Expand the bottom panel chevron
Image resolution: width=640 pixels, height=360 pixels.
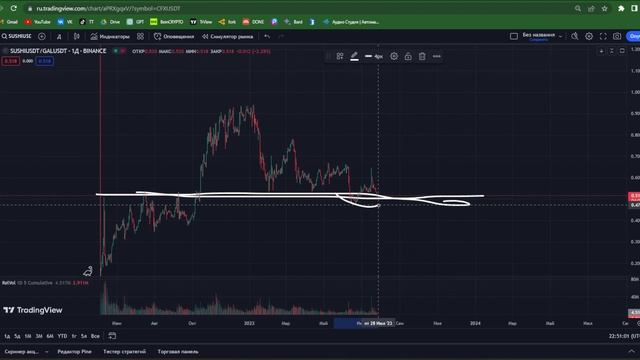tap(631, 351)
